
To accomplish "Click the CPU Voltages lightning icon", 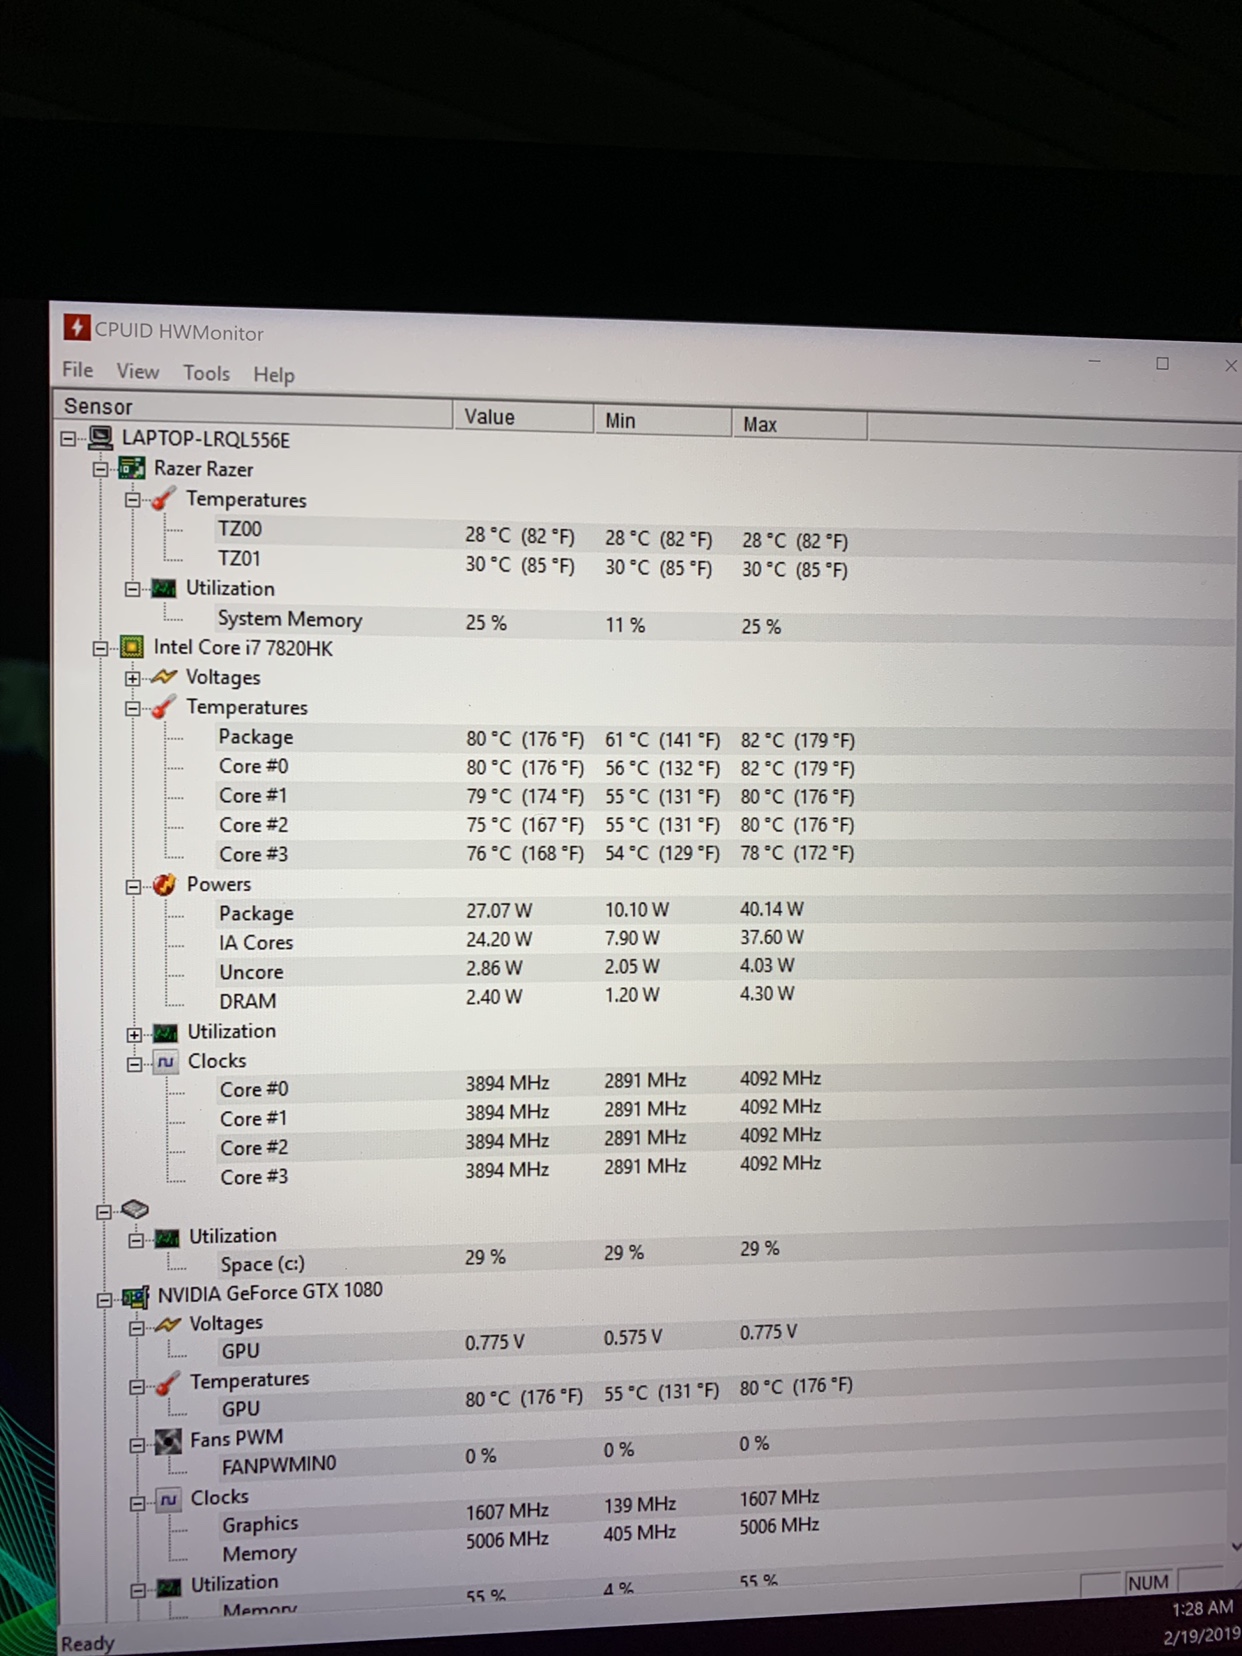I will tap(164, 678).
